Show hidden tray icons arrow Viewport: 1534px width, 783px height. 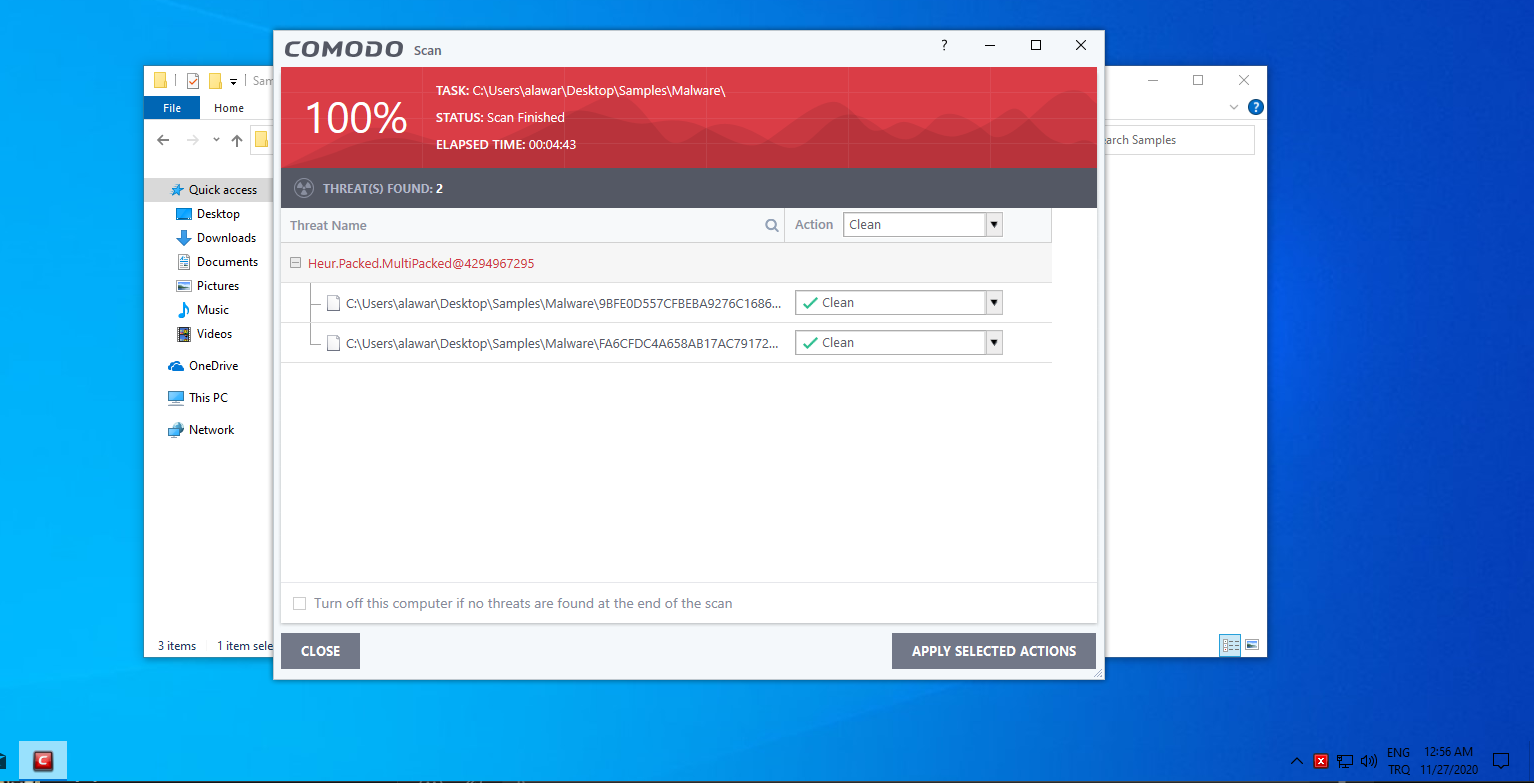tap(1296, 761)
